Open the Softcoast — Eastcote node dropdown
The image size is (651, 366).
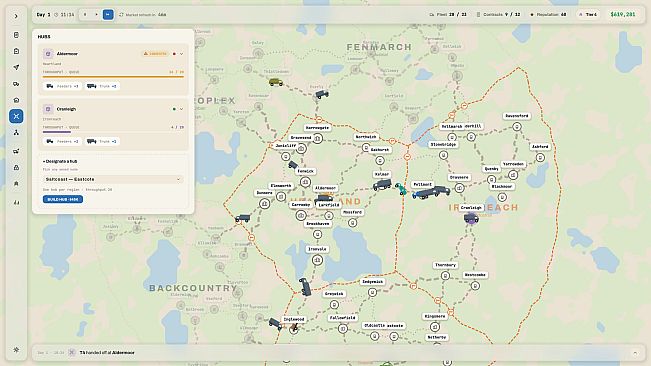tap(113, 179)
